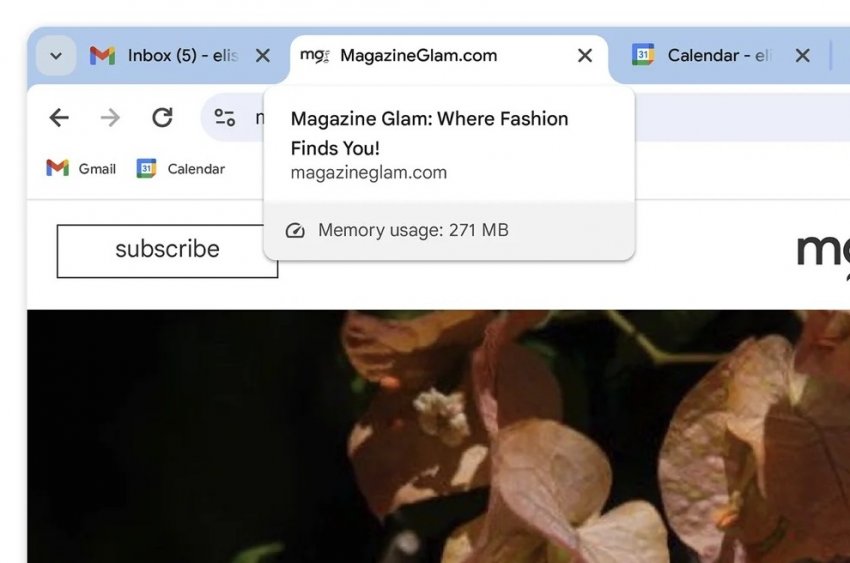Close the Calendar tab
The height and width of the screenshot is (563, 850).
(x=802, y=56)
